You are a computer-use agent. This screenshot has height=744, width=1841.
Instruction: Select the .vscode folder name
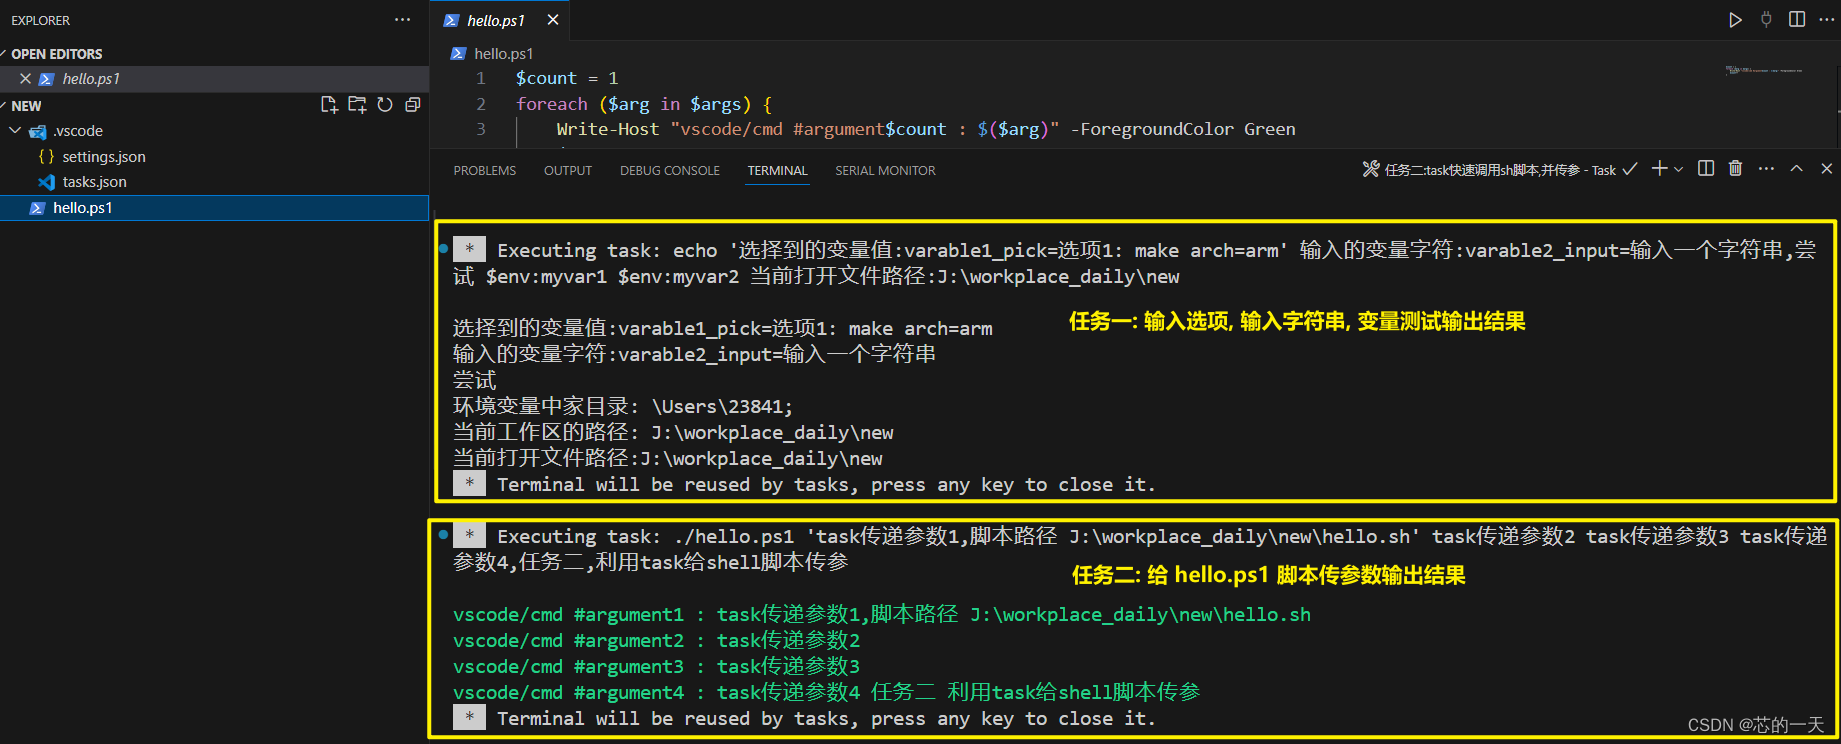(78, 131)
